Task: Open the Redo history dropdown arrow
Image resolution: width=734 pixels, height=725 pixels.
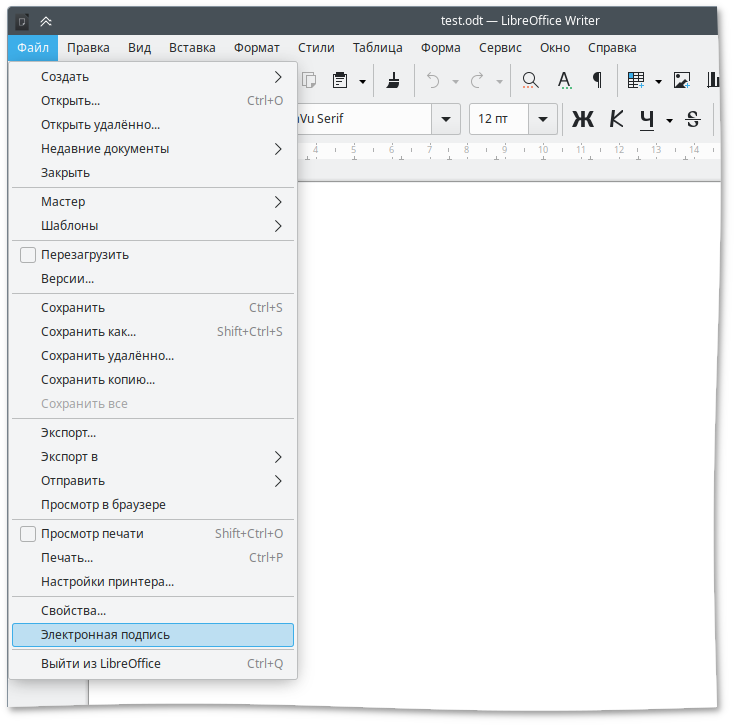Action: pos(499,81)
